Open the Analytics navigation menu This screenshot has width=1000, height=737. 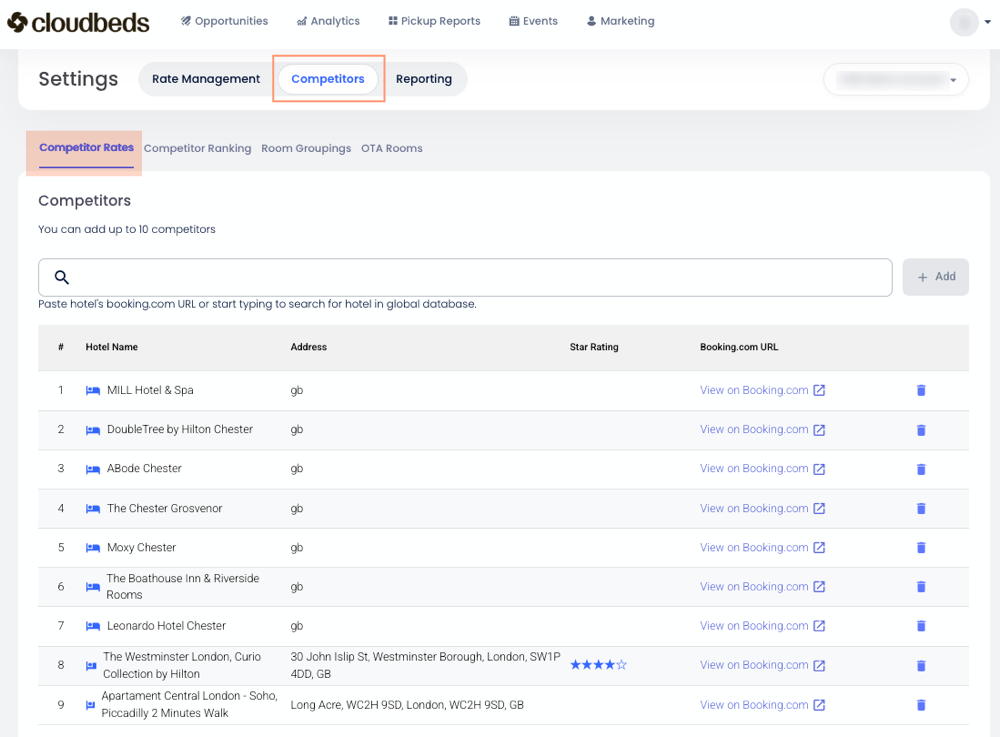pyautogui.click(x=328, y=21)
